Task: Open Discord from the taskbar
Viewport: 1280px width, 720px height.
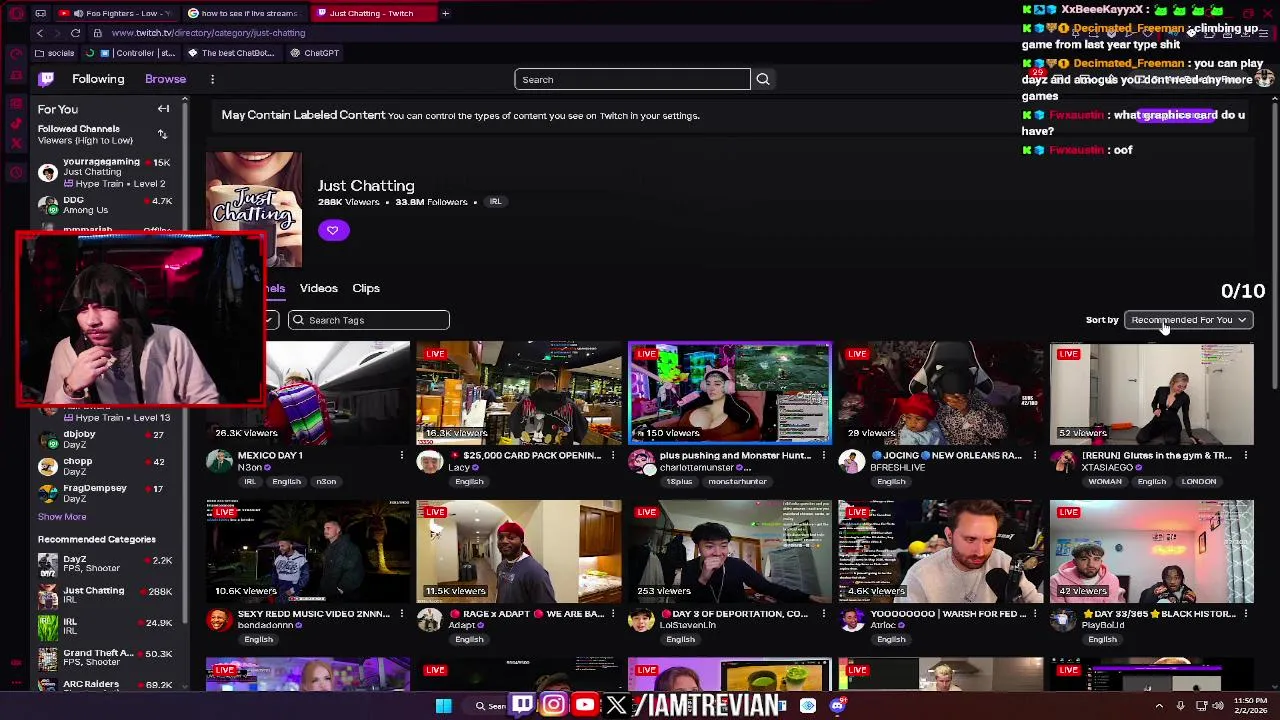Action: [837, 706]
